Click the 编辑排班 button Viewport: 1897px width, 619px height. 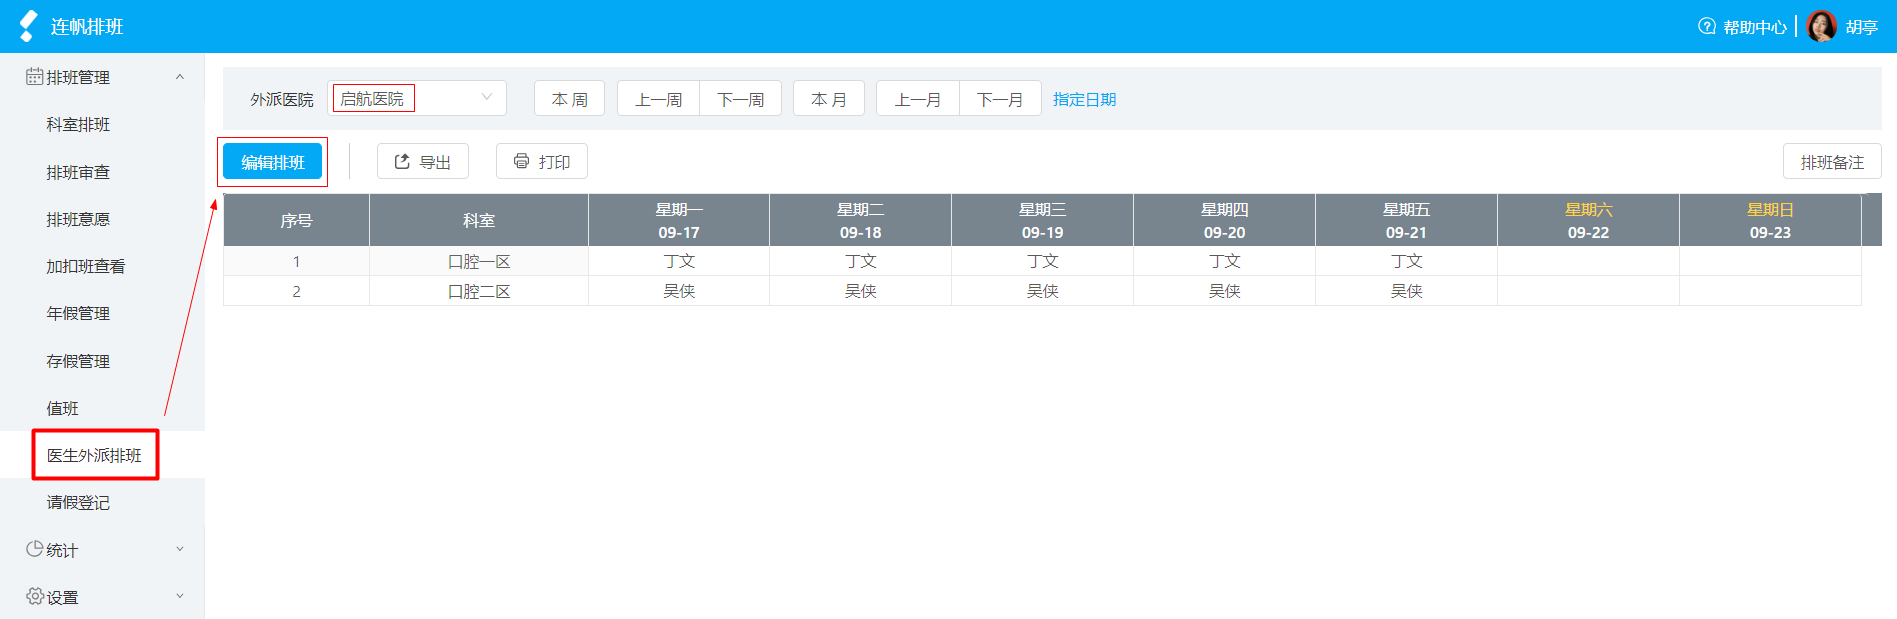click(x=272, y=162)
